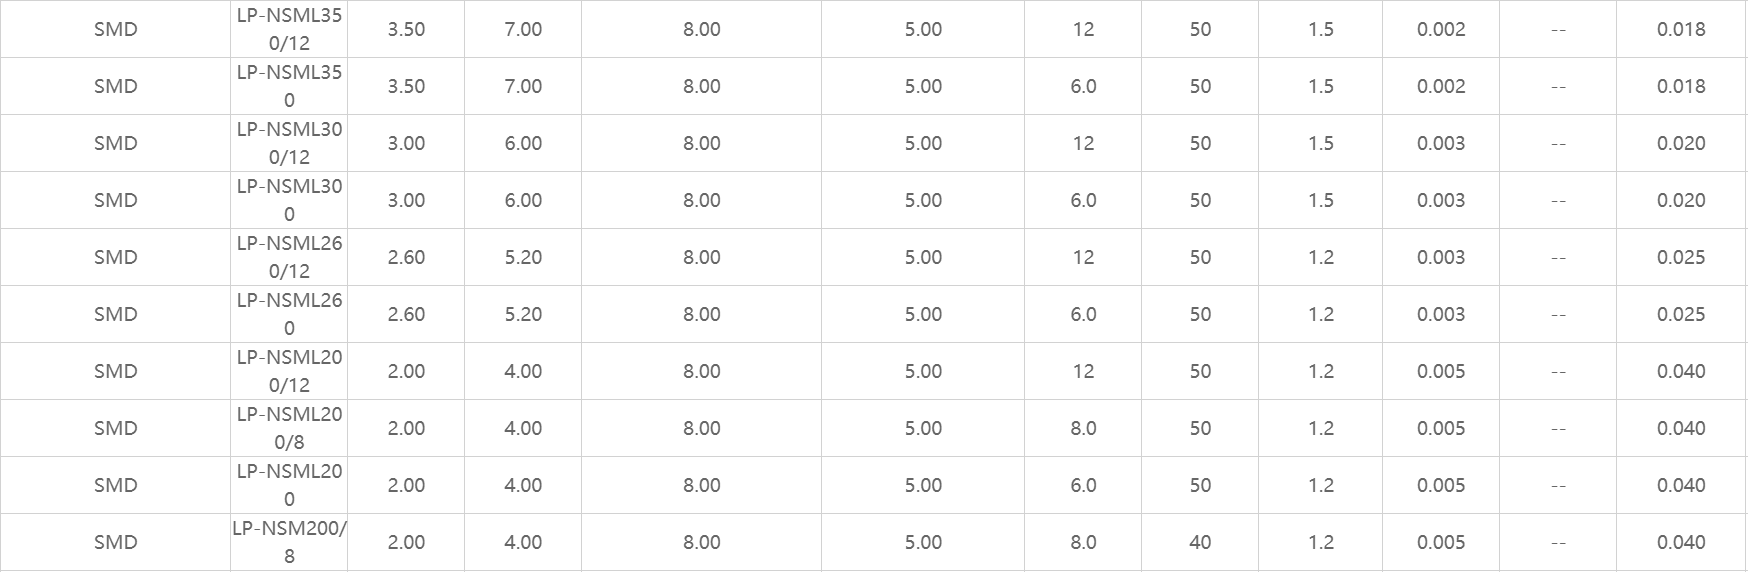Click 5.20 in the LP-NSML260 row
1748x572 pixels.
pos(523,314)
